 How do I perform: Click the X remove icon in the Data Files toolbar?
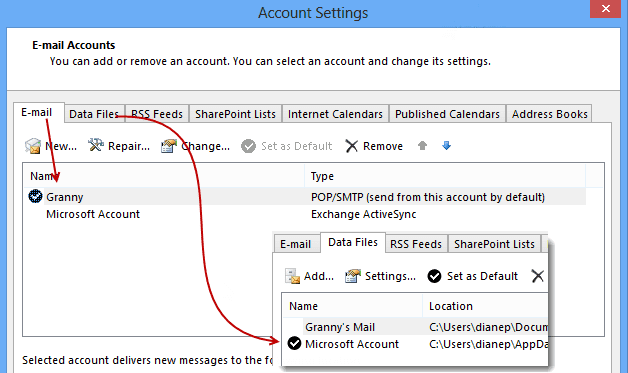coord(537,276)
